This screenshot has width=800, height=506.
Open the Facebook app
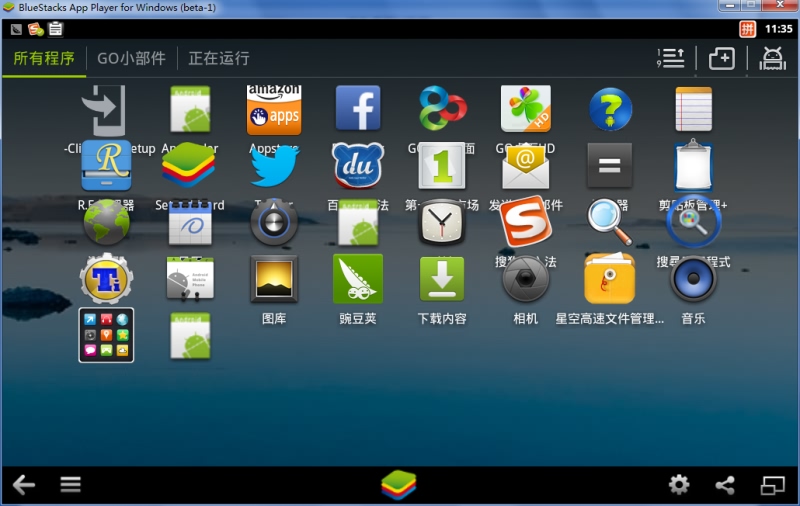(x=358, y=108)
